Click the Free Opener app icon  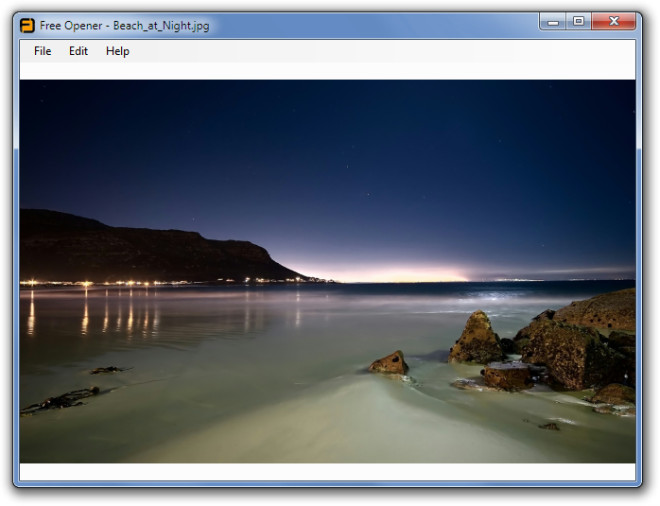coord(27,25)
